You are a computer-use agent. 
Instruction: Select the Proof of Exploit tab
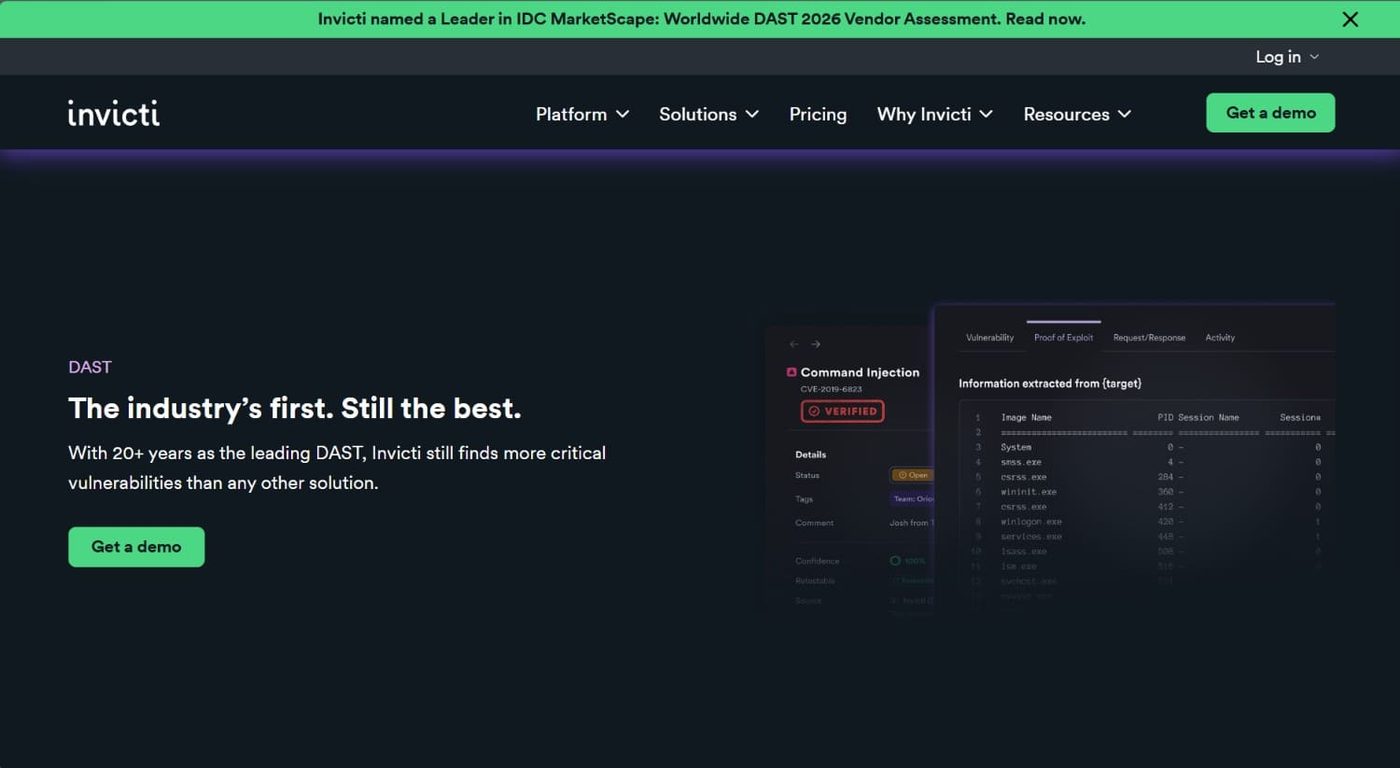tap(1063, 338)
